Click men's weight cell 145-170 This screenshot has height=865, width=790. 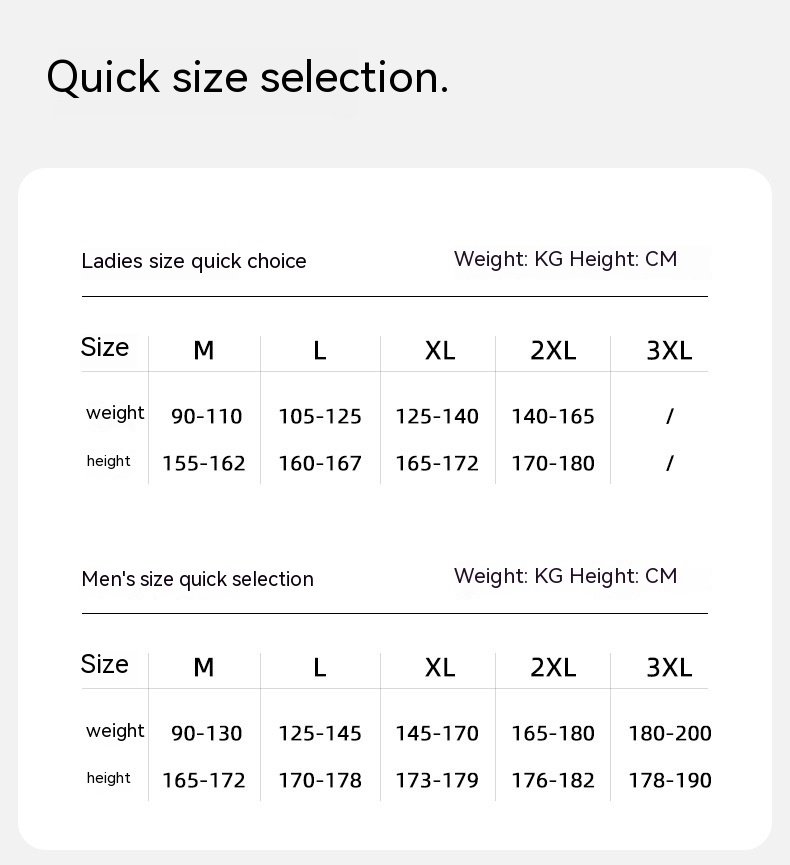[x=437, y=734]
